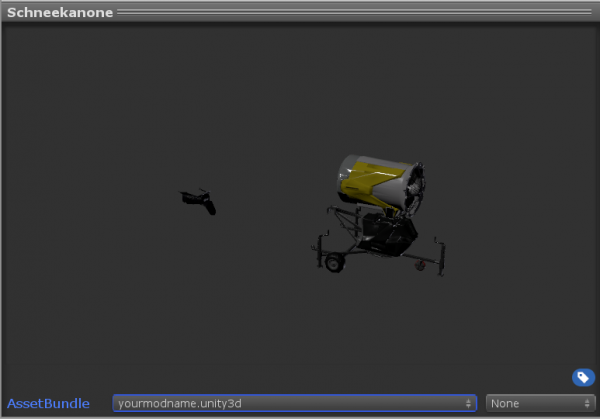Click the fan end of the cannon
The height and width of the screenshot is (419, 600).
[412, 190]
